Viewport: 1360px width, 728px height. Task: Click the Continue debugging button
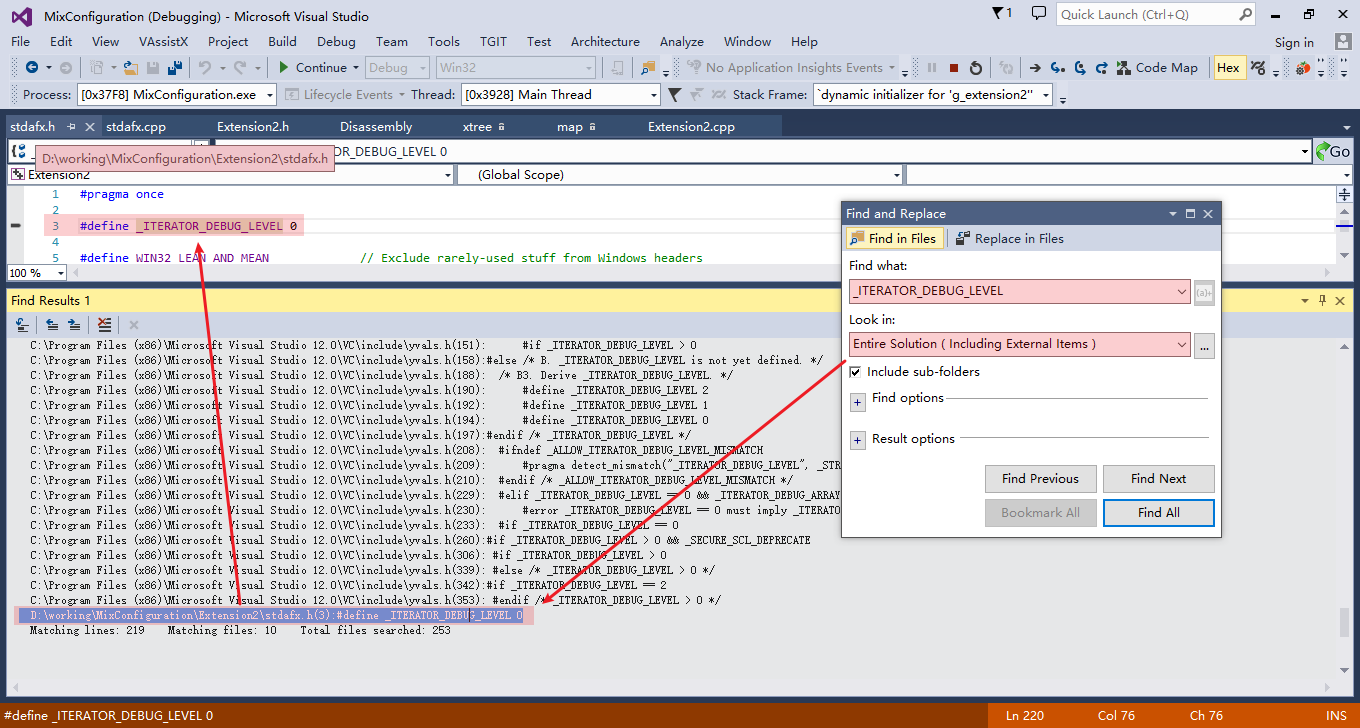311,68
